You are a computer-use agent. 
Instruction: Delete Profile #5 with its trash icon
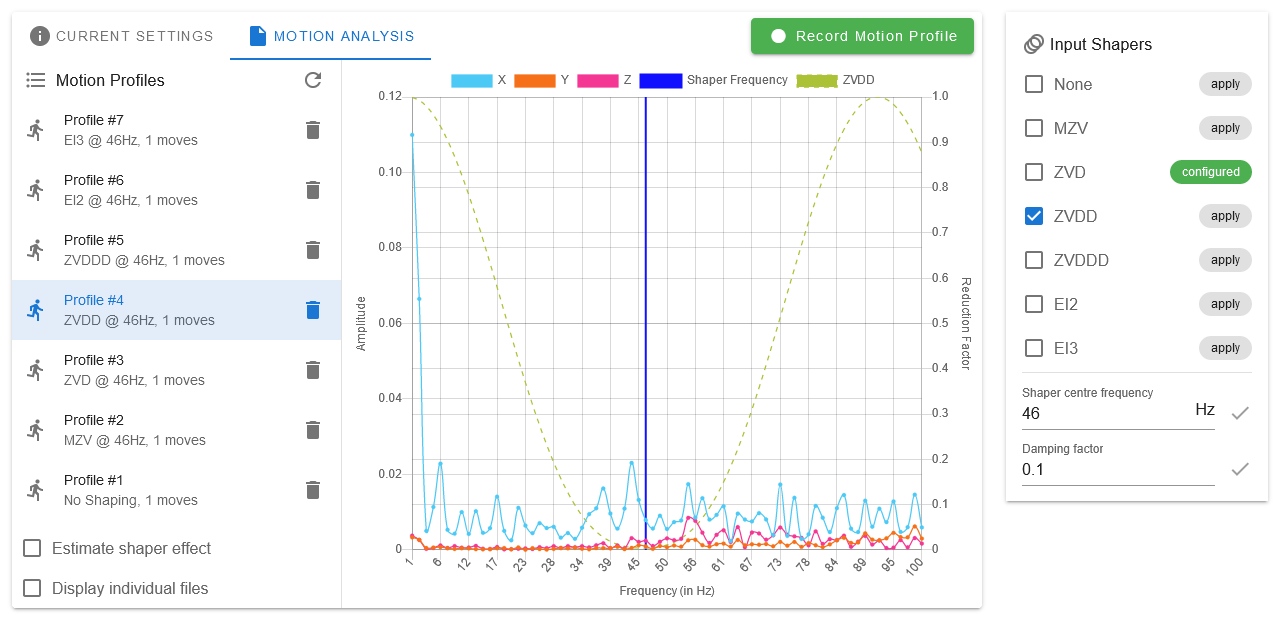tap(313, 250)
